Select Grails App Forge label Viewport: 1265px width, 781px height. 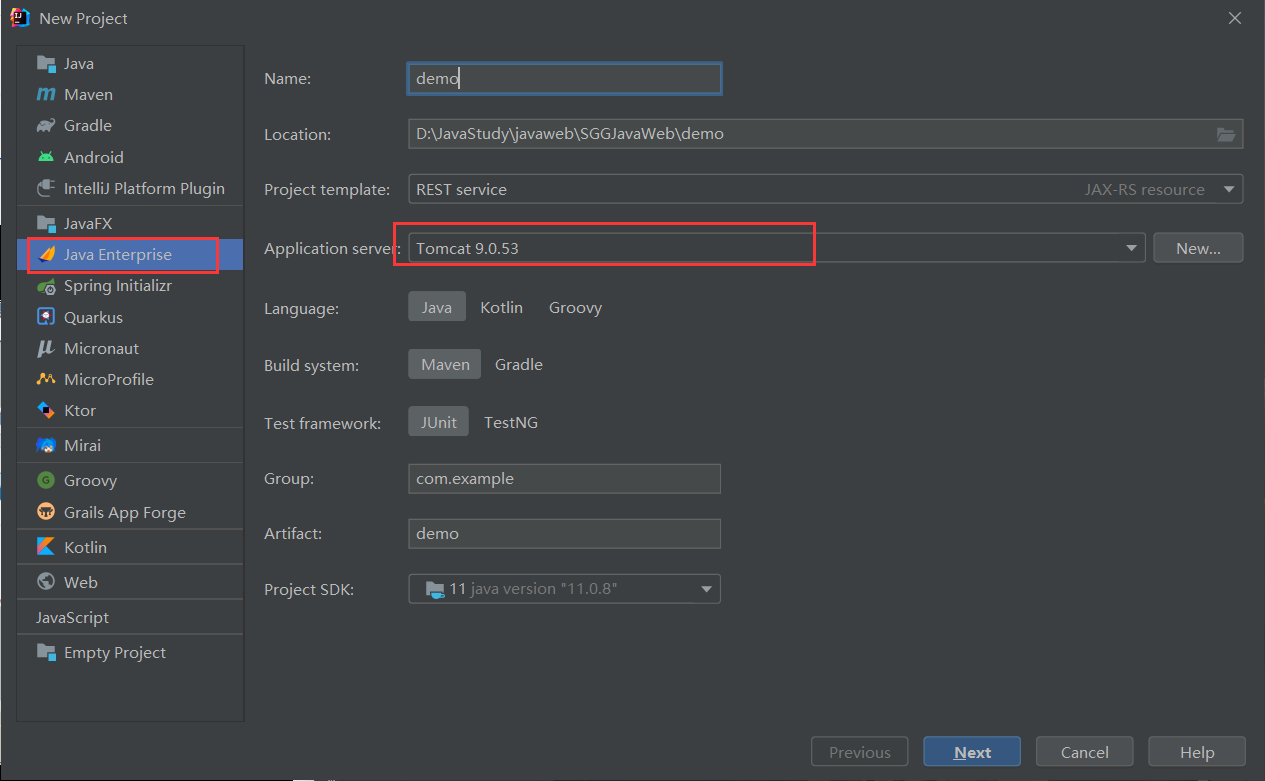point(125,512)
